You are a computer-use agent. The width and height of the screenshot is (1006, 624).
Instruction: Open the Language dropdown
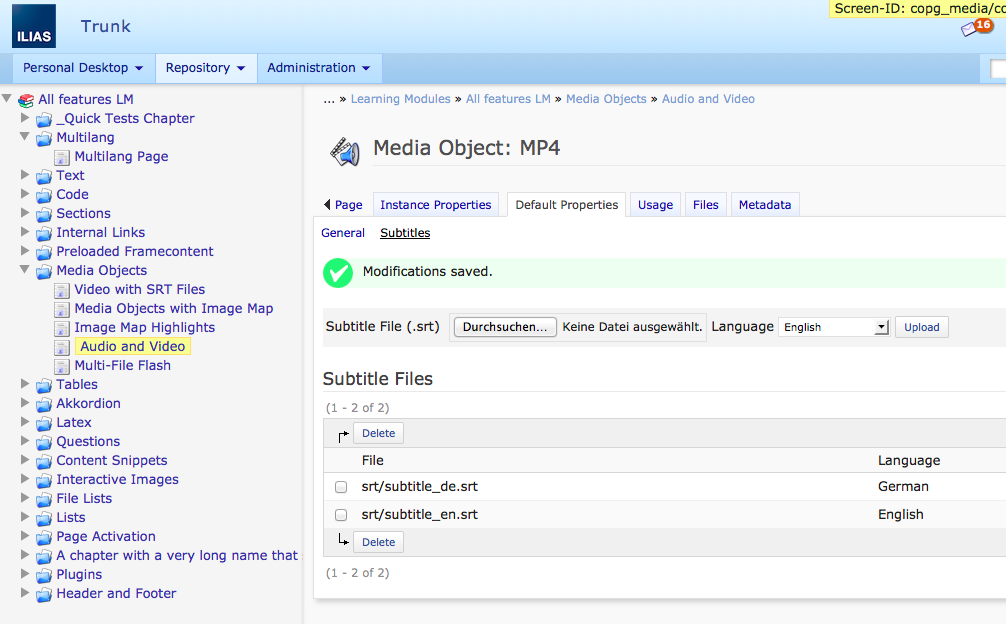click(x=834, y=327)
